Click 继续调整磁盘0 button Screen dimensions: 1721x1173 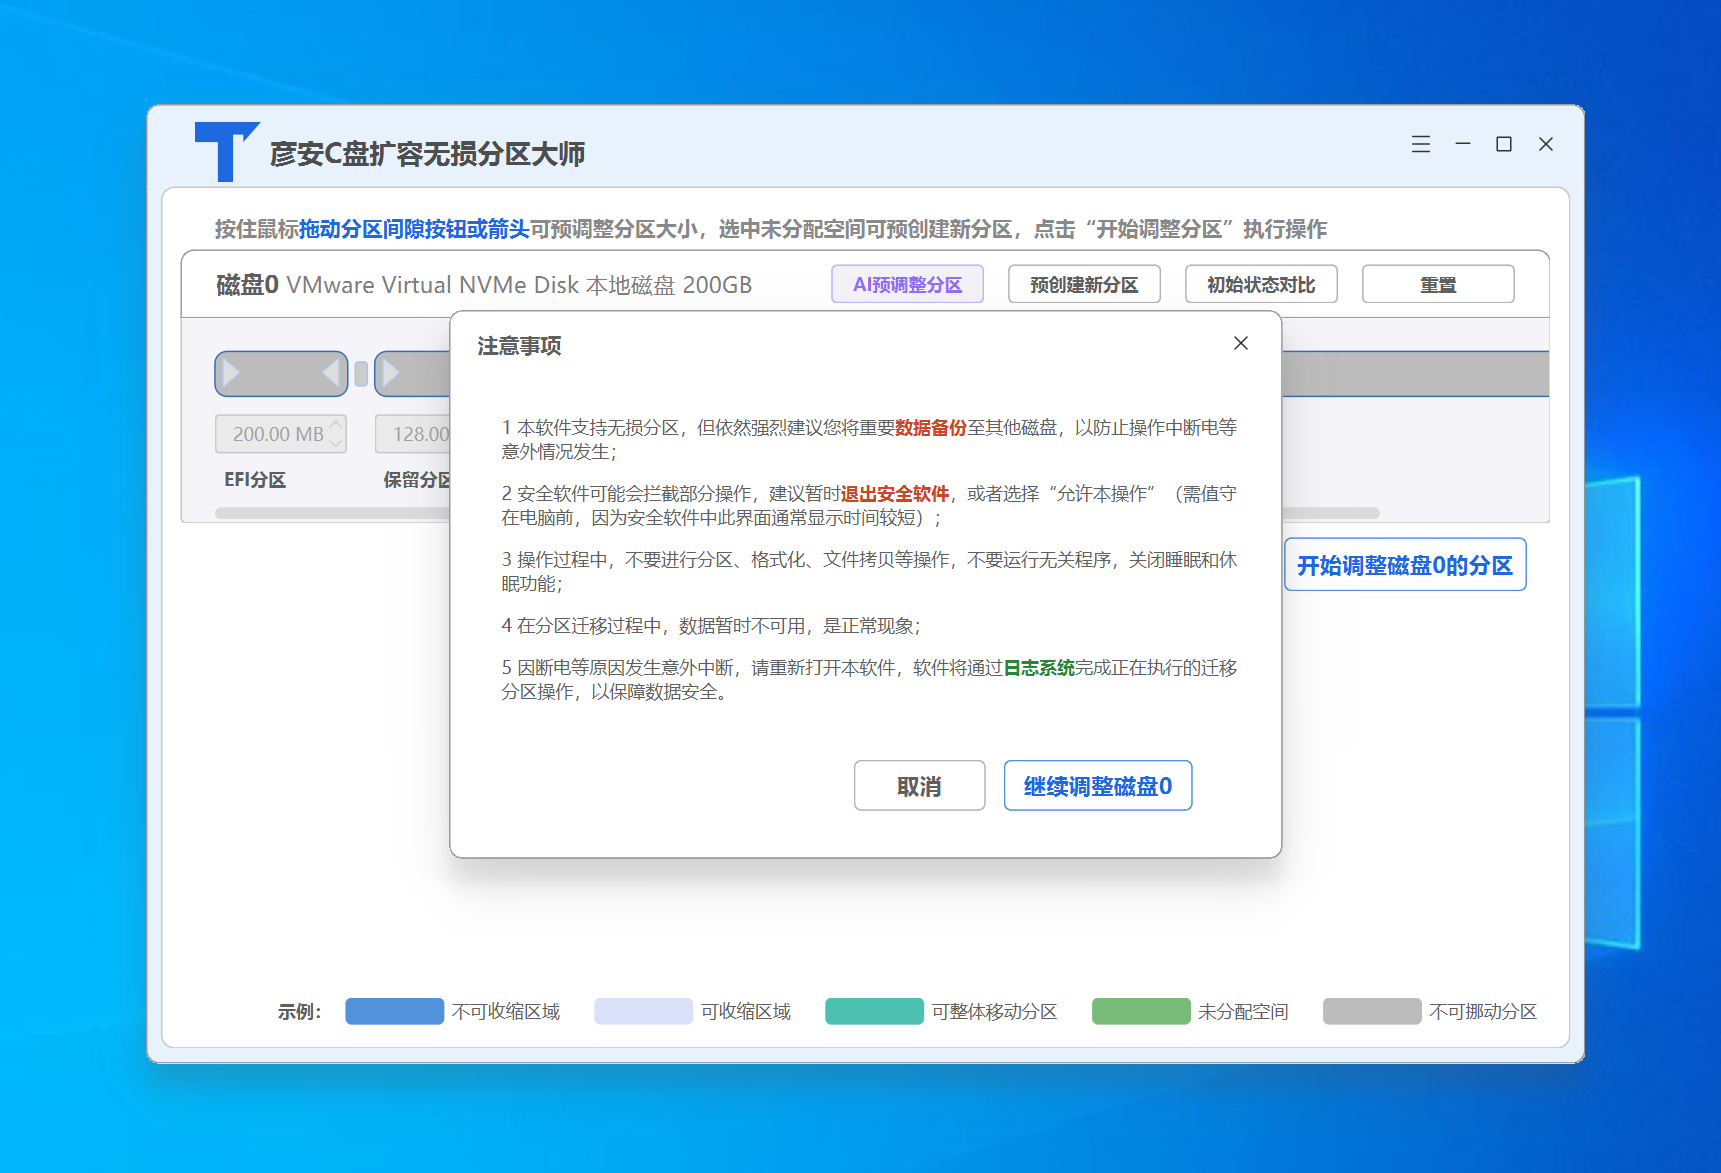(1097, 786)
